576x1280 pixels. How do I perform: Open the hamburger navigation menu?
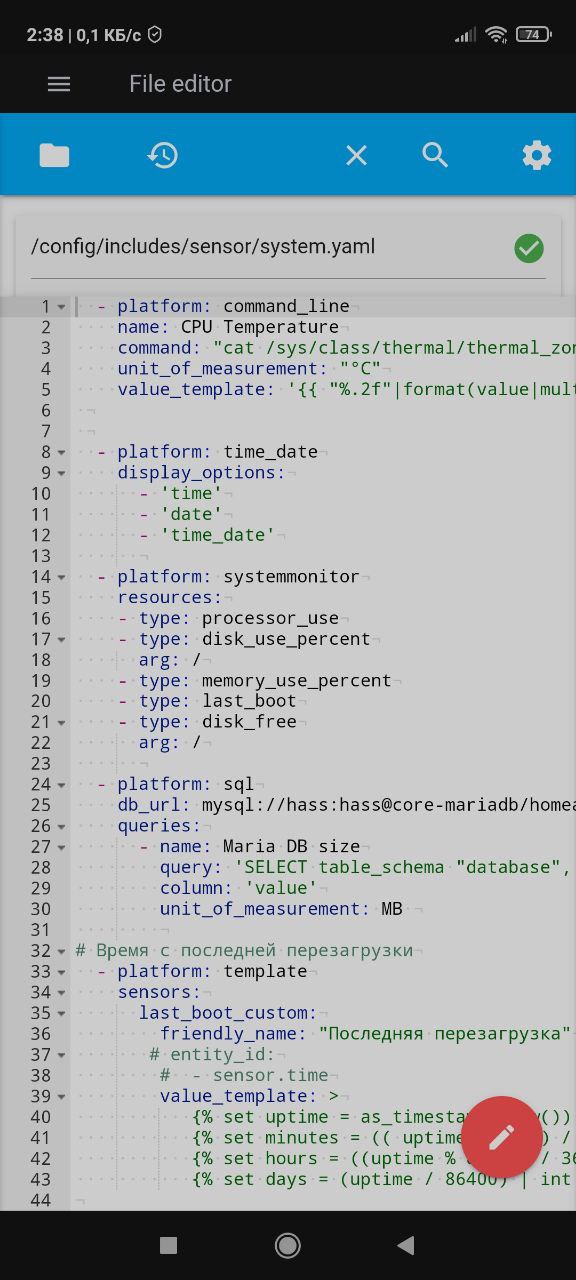[59, 84]
